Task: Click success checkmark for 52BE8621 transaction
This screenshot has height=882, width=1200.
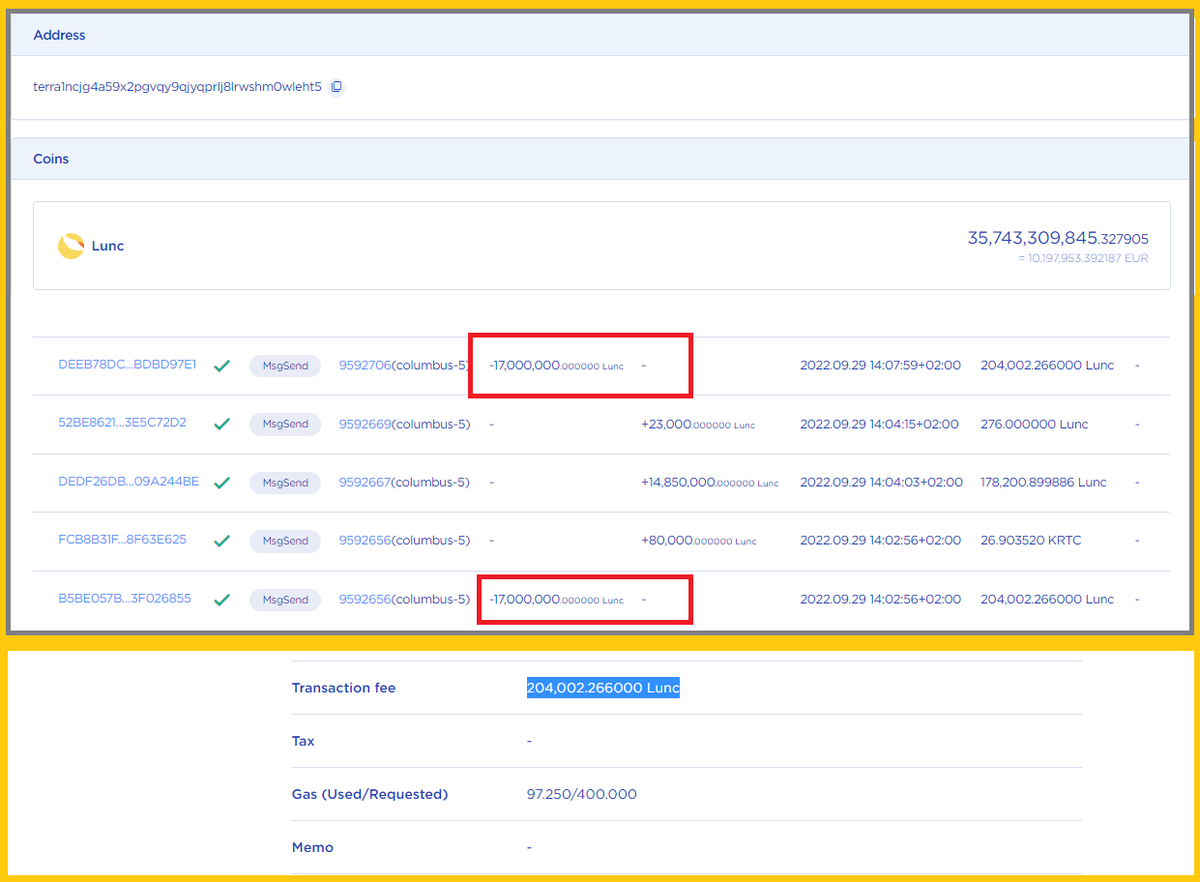Action: [x=222, y=424]
